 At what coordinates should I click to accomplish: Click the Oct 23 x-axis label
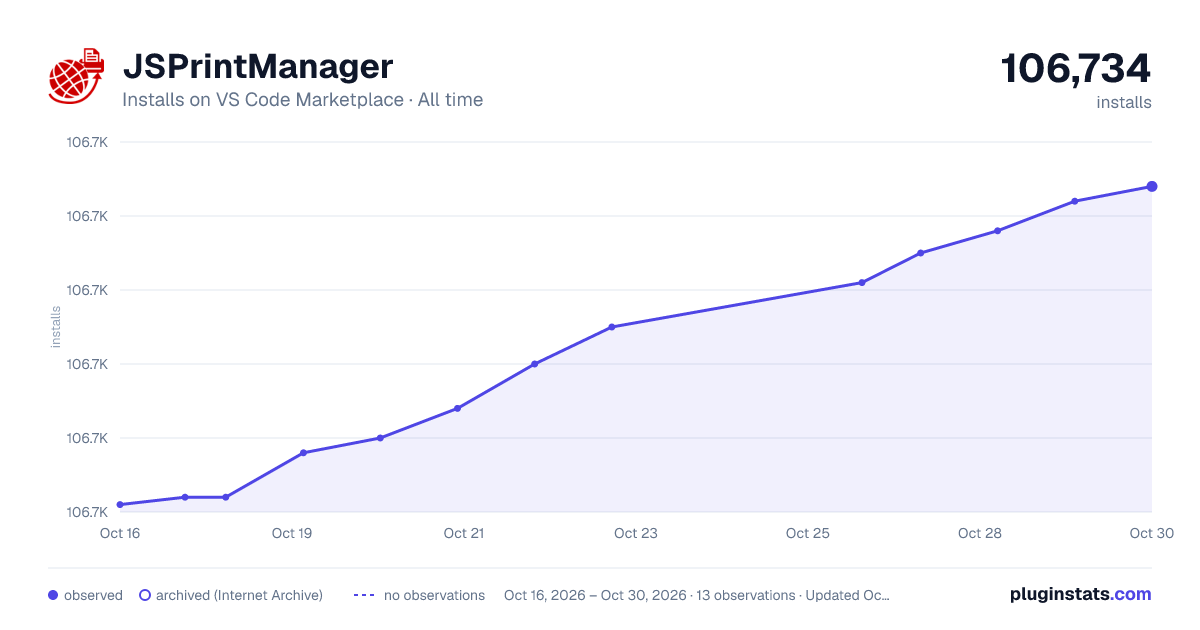(636, 533)
